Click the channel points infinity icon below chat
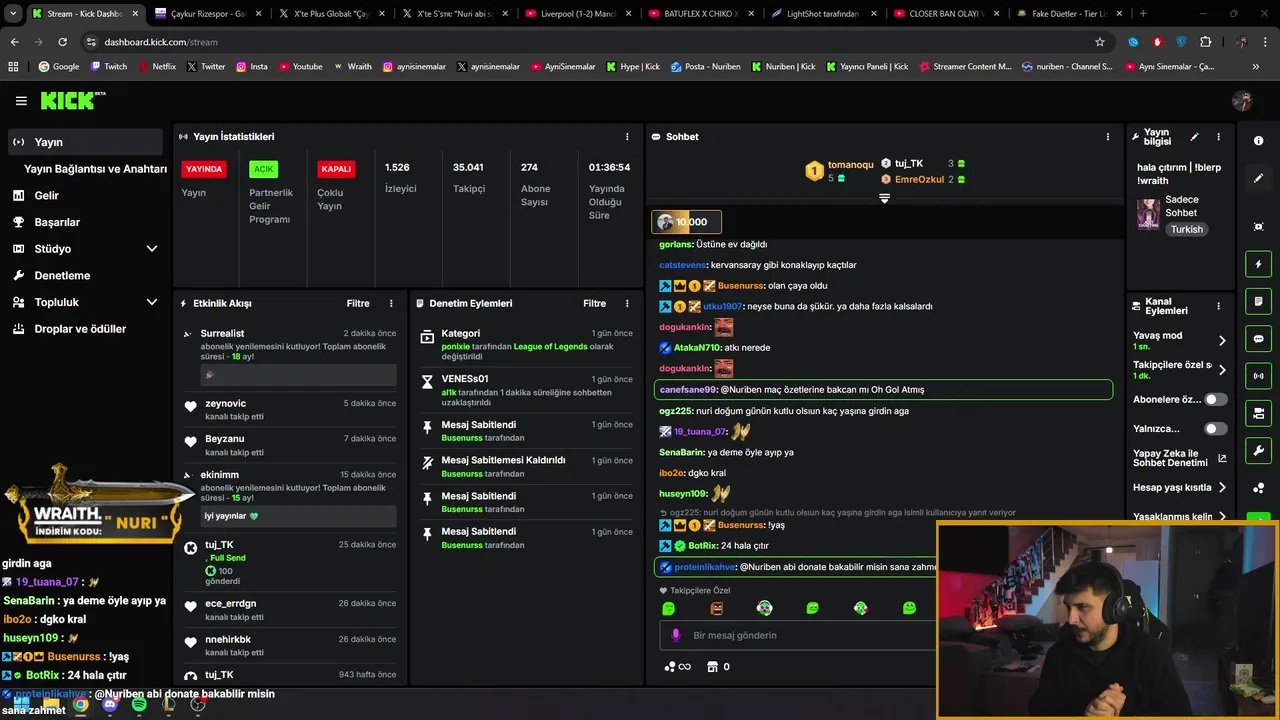The height and width of the screenshot is (720, 1280). 678,667
